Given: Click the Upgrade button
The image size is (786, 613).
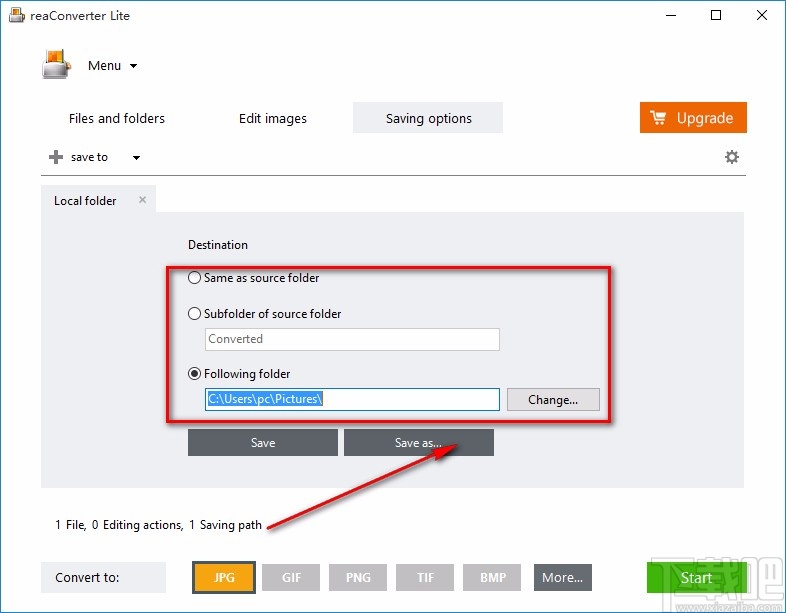Looking at the screenshot, I should click(693, 117).
